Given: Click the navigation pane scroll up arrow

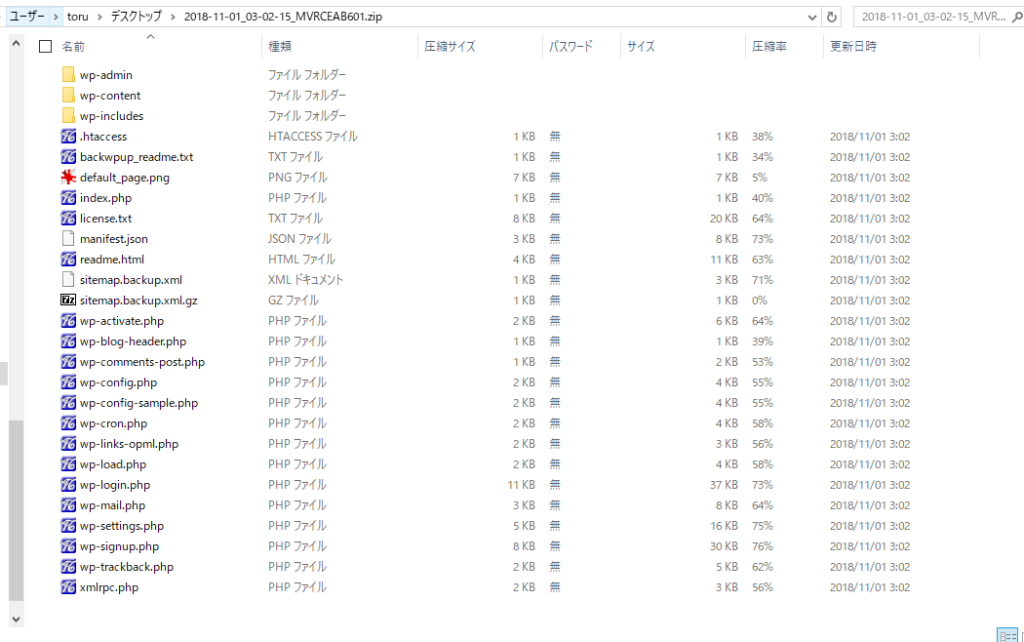Looking at the screenshot, I should (16, 44).
